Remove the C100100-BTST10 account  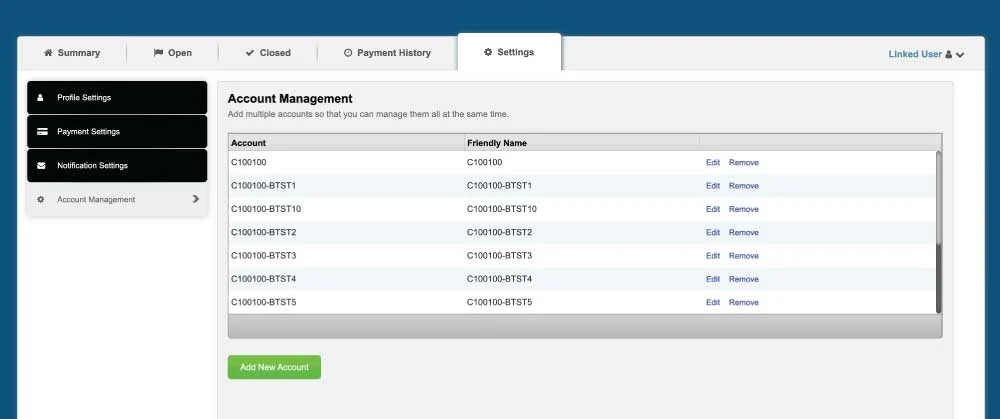point(744,209)
